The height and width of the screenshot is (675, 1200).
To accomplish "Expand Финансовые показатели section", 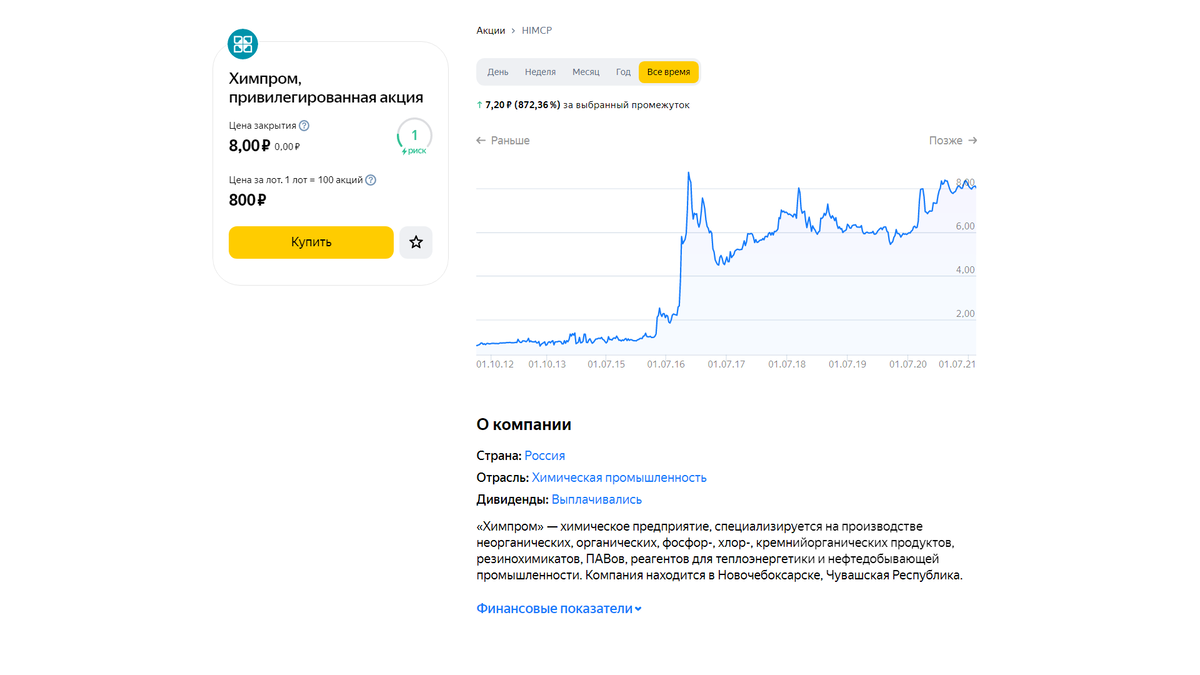I will tap(559, 608).
